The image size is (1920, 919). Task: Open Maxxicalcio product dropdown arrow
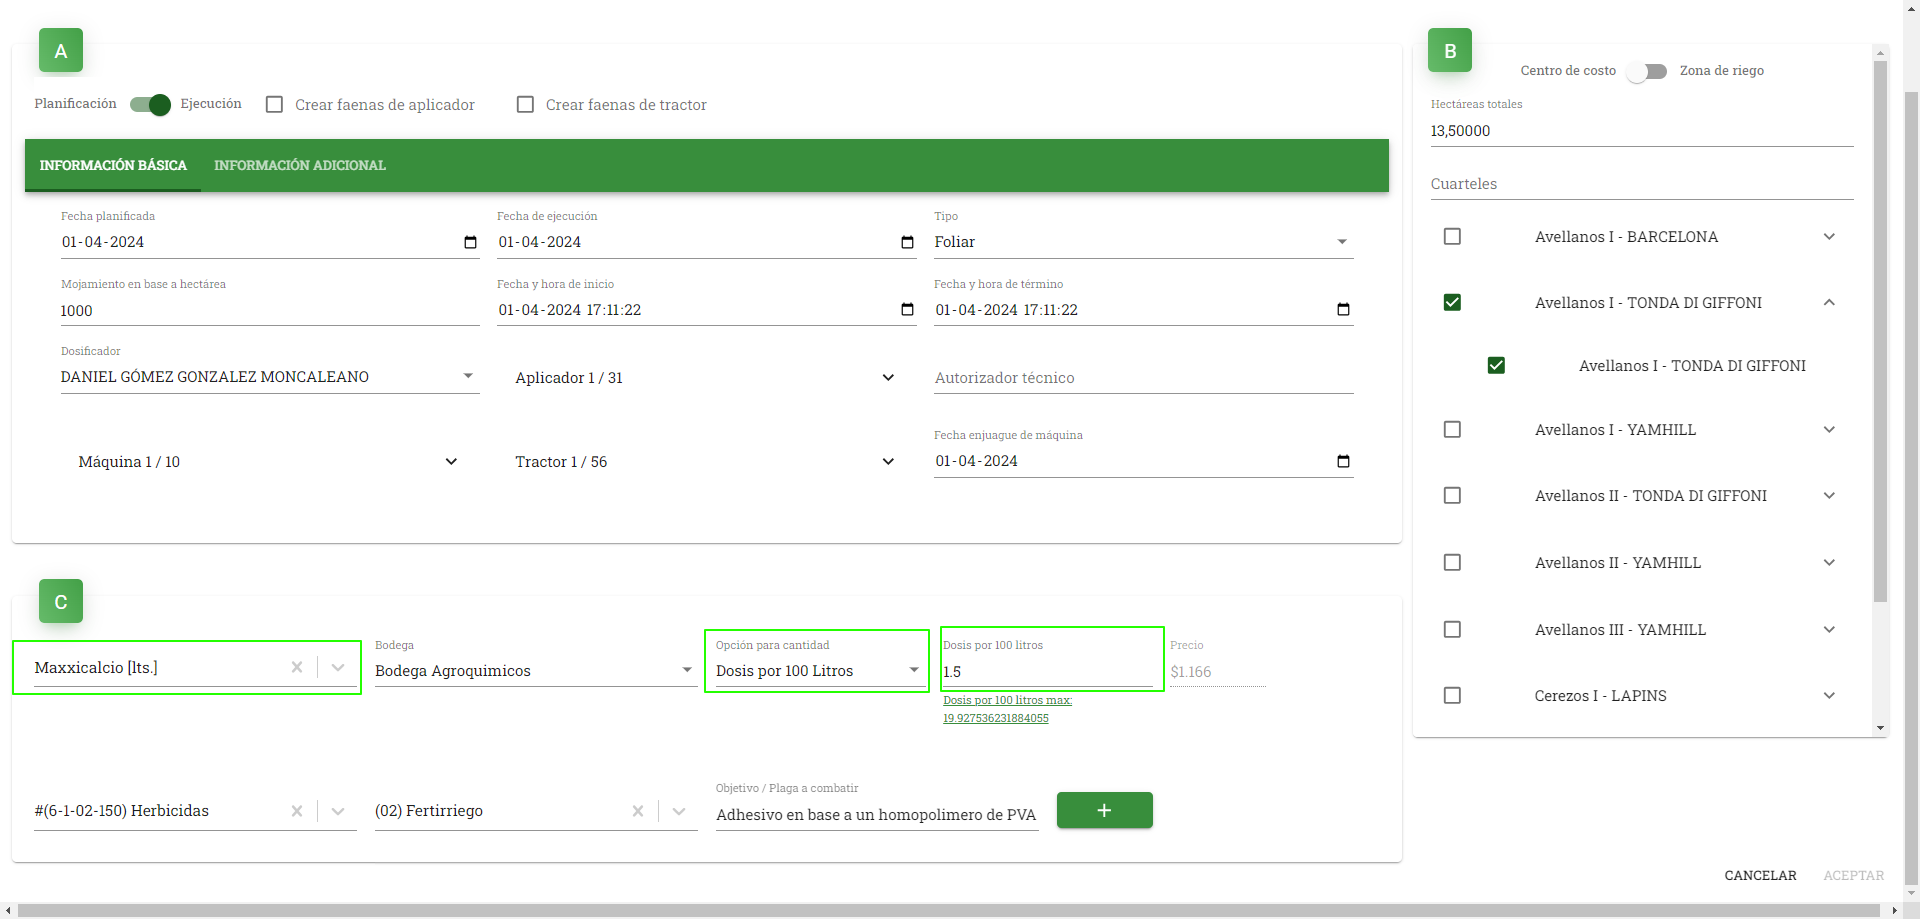pos(338,667)
